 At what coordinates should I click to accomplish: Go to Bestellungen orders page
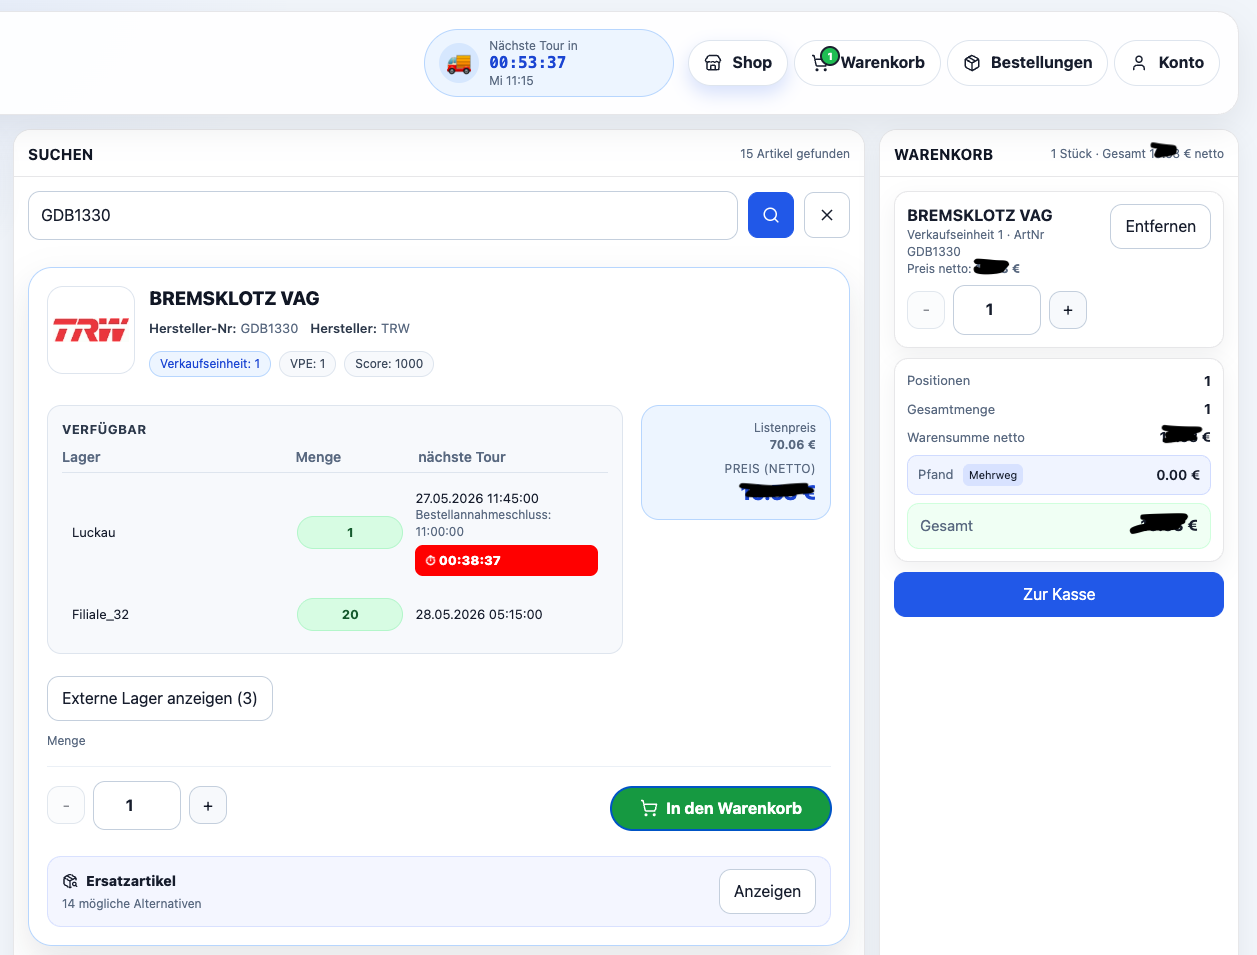click(1027, 63)
